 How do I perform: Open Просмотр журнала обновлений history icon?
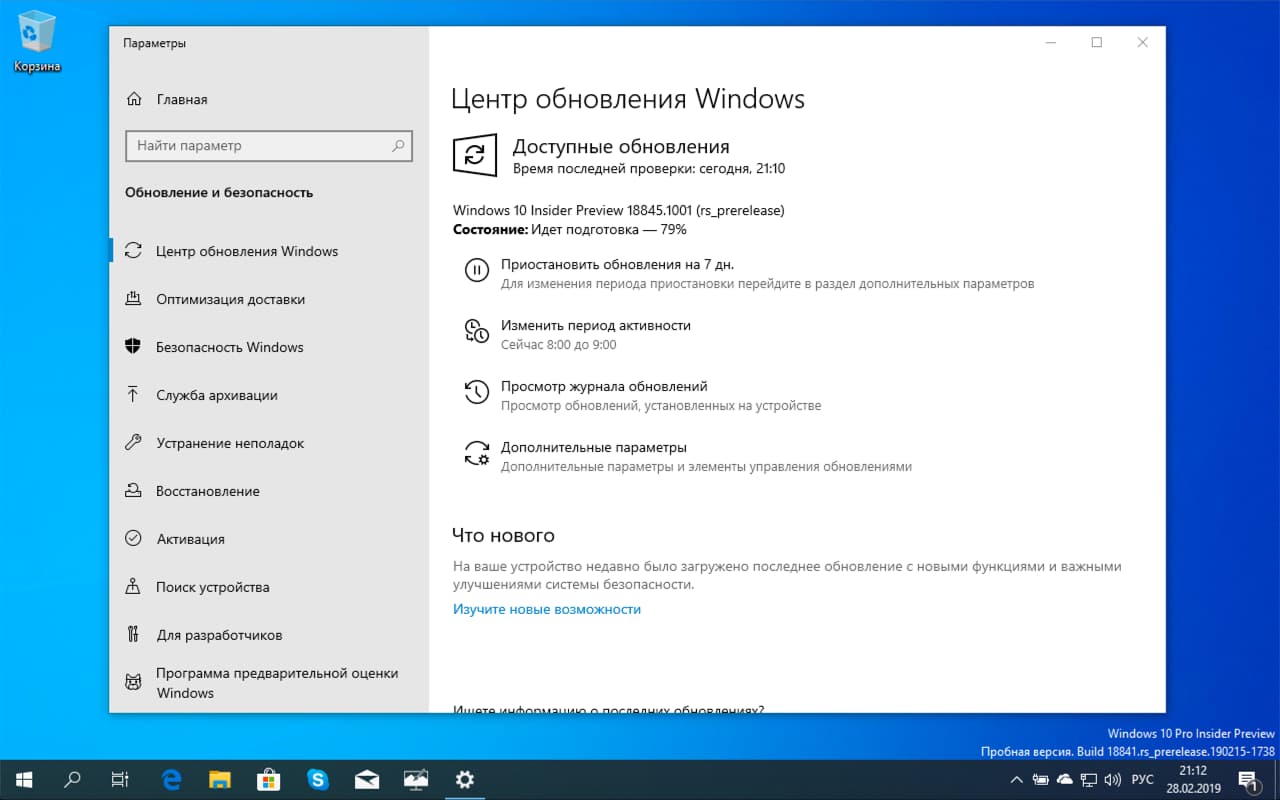[x=476, y=392]
